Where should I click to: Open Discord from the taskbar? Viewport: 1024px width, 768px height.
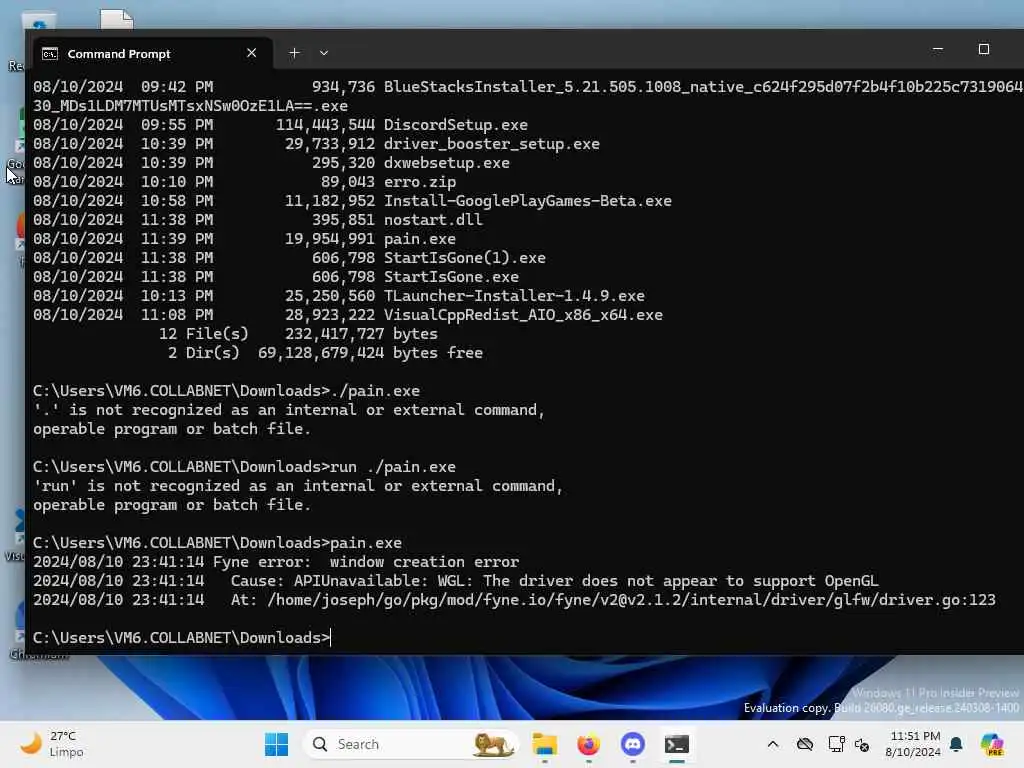click(x=632, y=744)
